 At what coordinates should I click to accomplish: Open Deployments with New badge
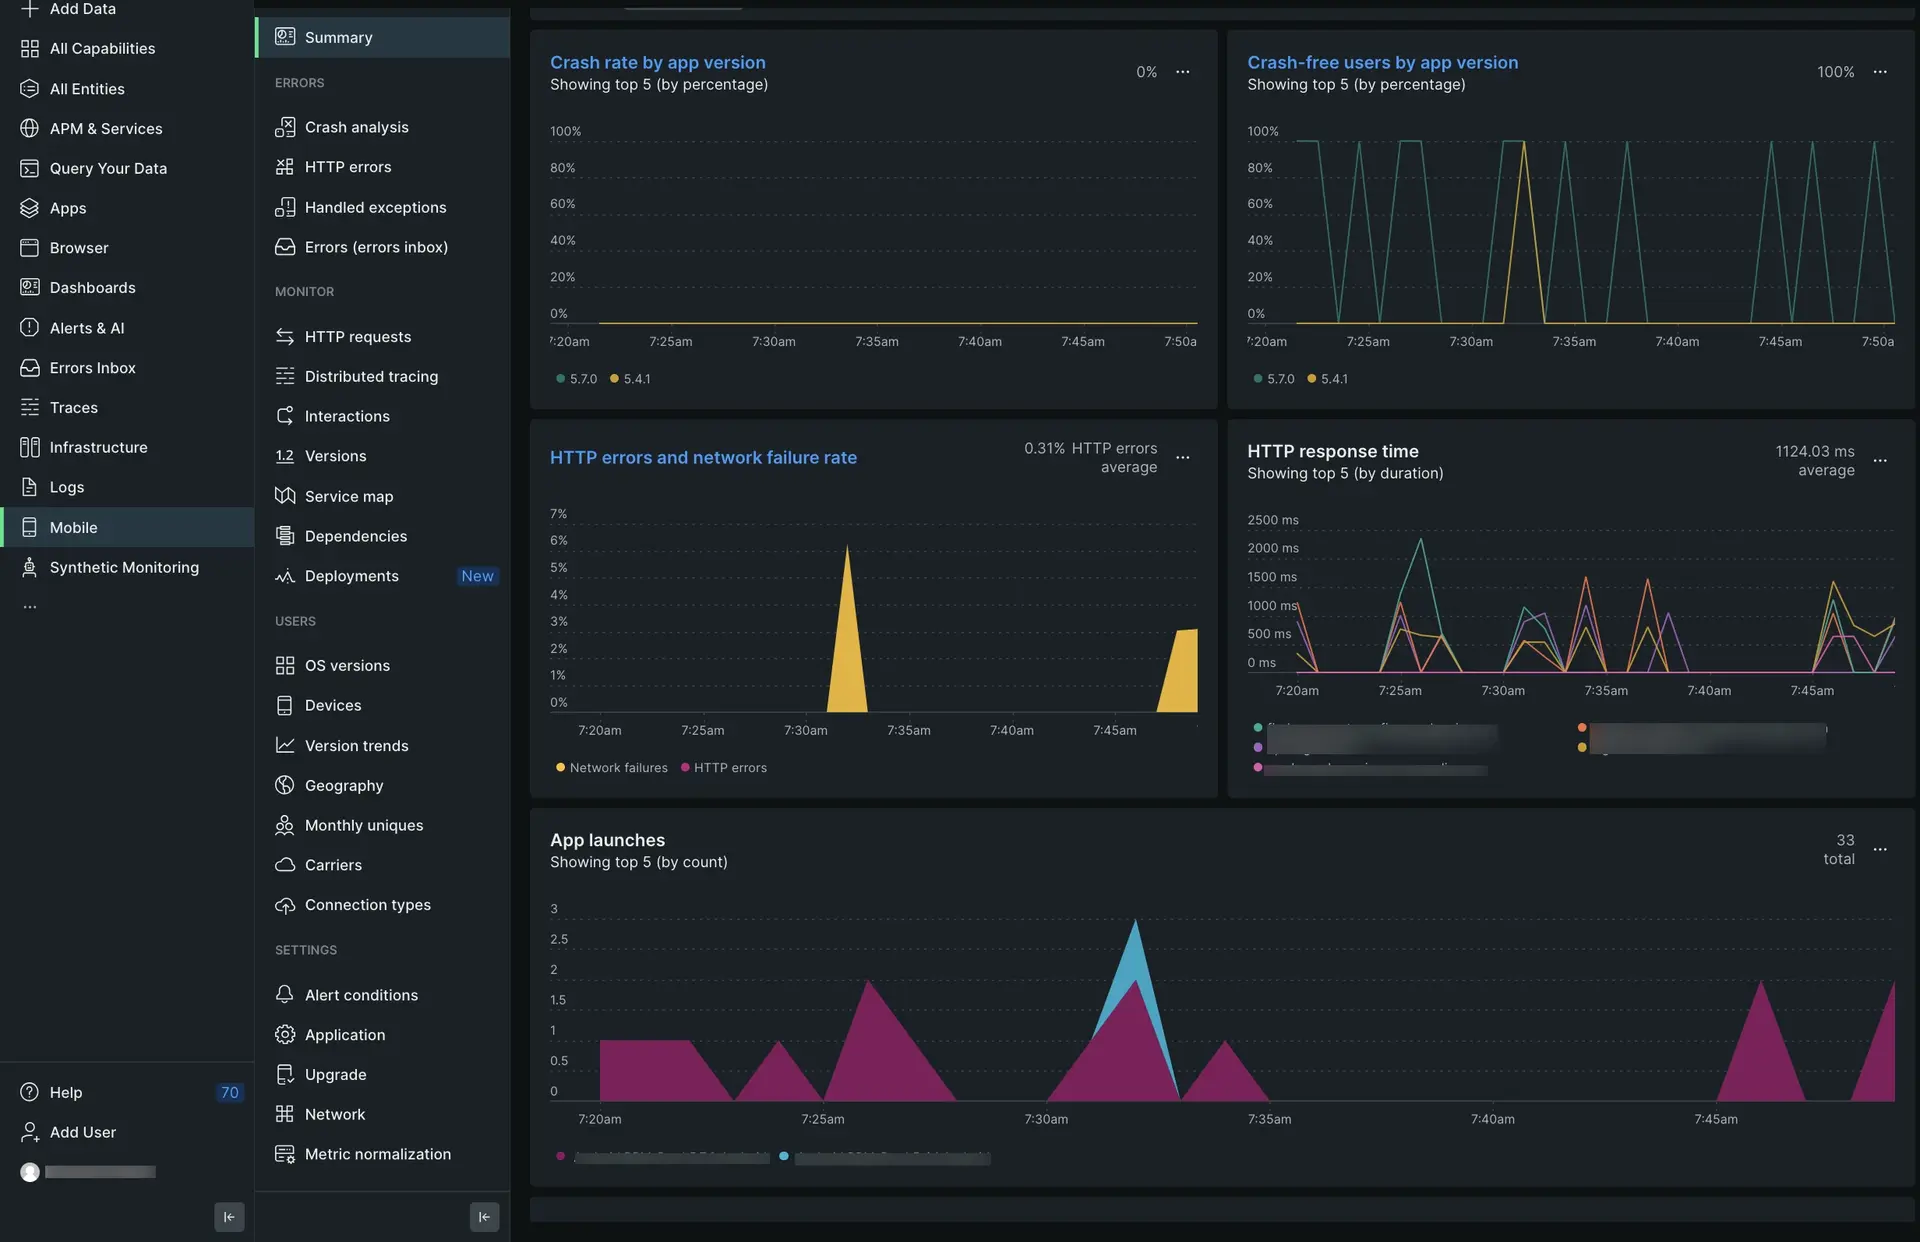coord(350,576)
